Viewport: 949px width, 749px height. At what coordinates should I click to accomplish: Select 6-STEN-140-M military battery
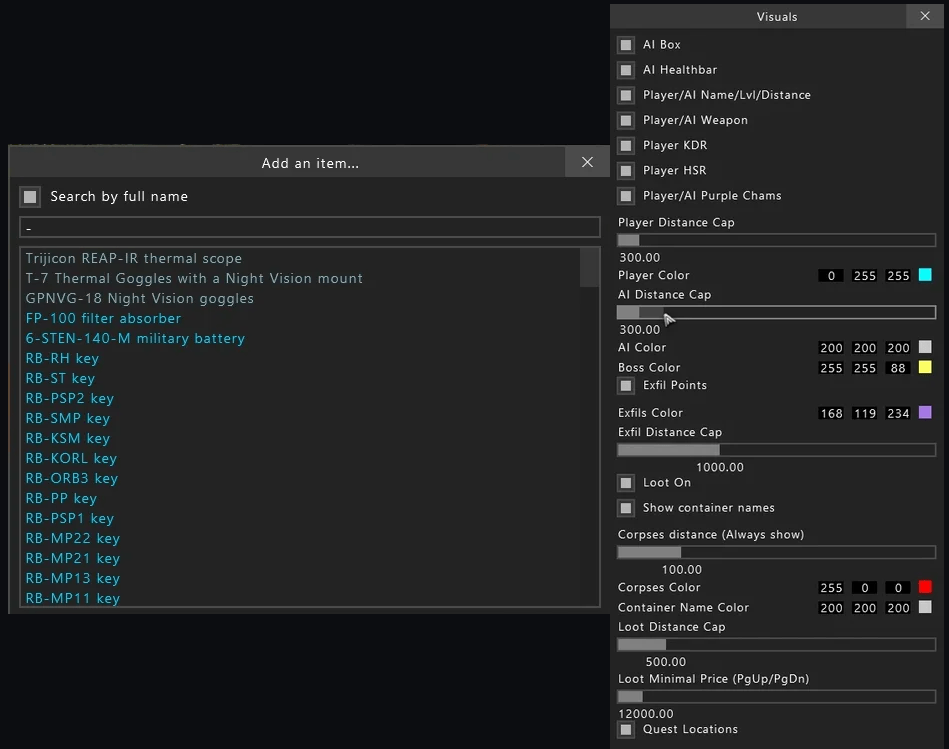point(136,338)
